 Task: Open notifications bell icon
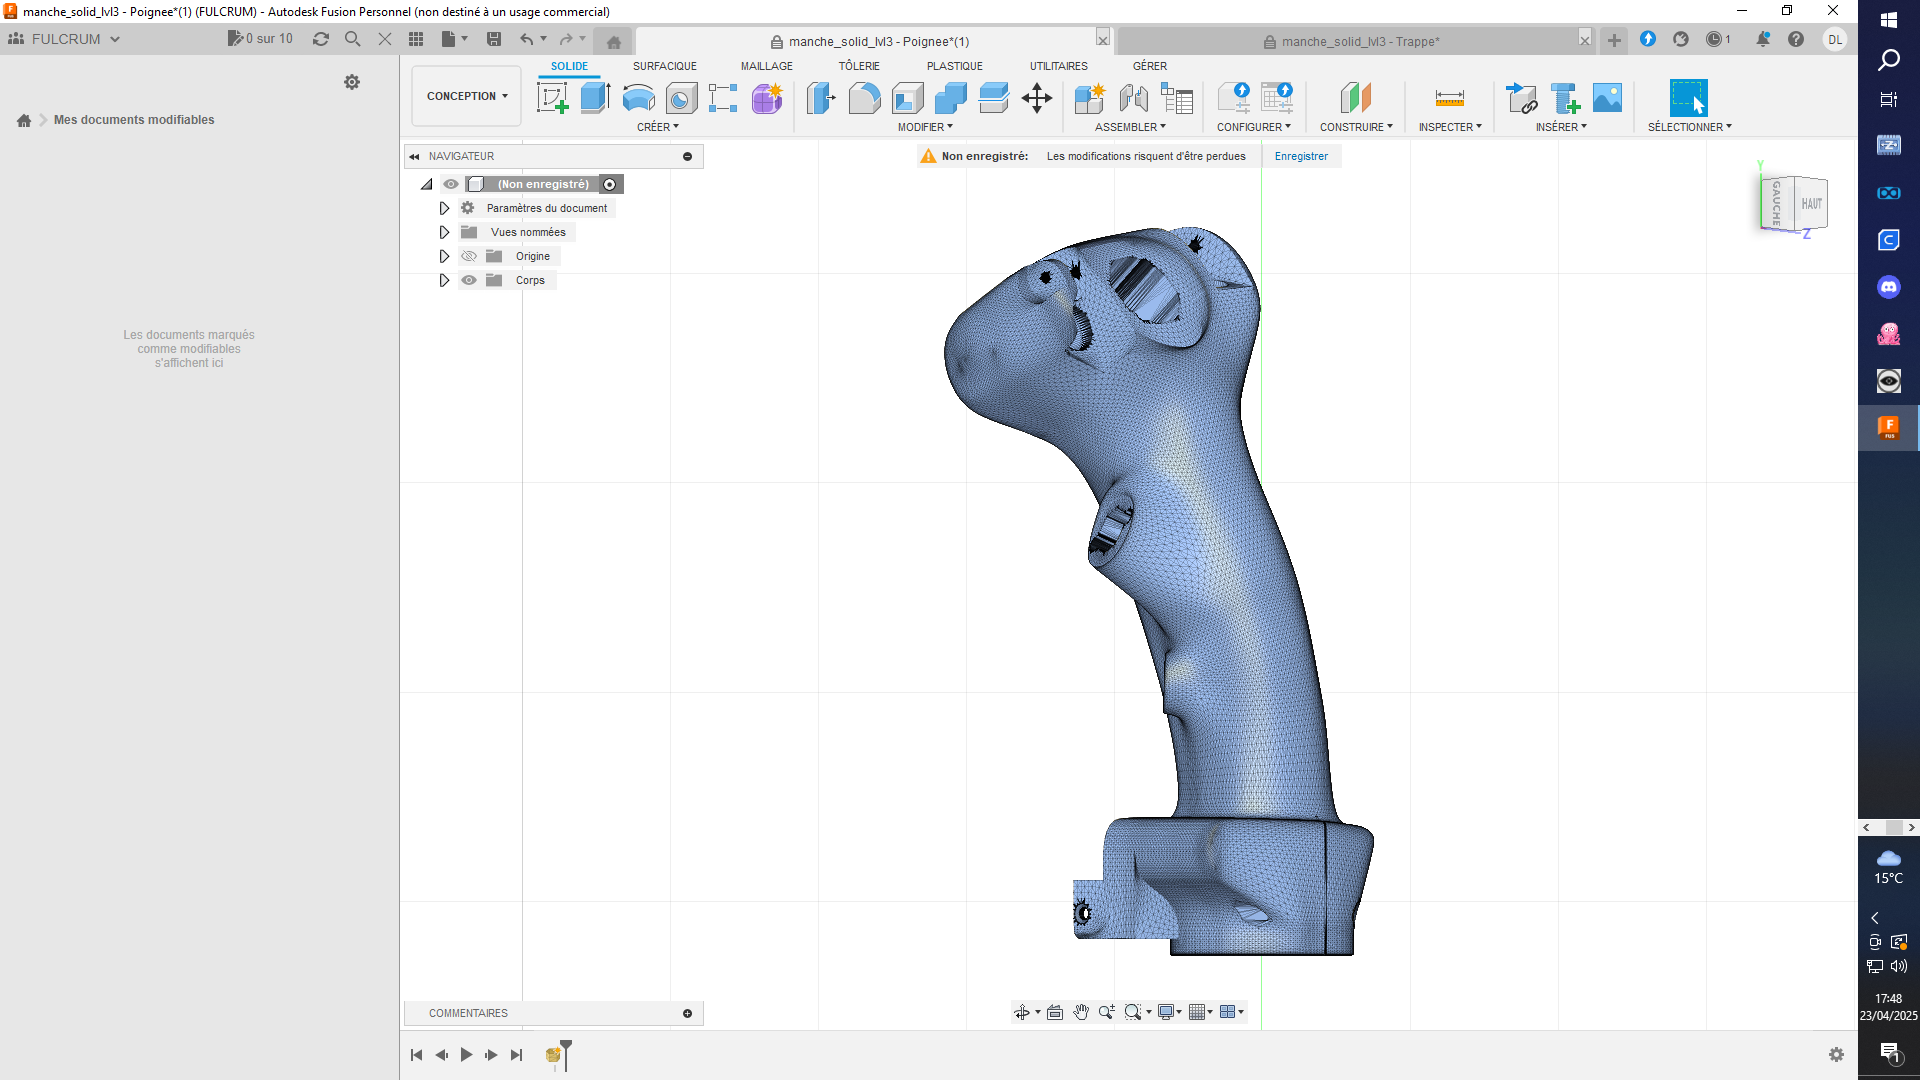point(1763,39)
